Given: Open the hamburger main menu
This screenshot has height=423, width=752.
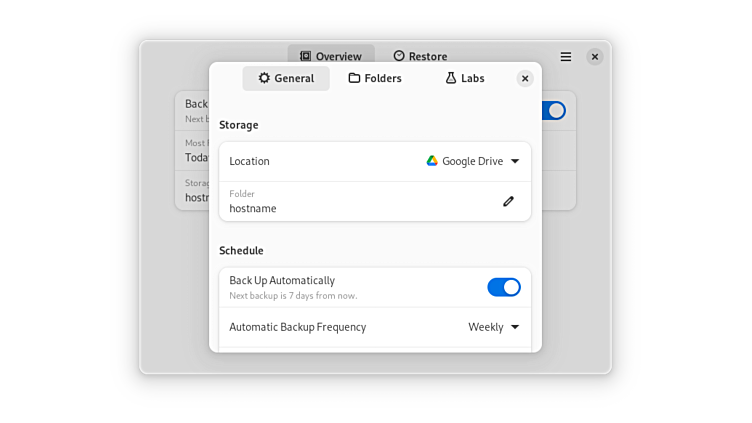Looking at the screenshot, I should 566,57.
